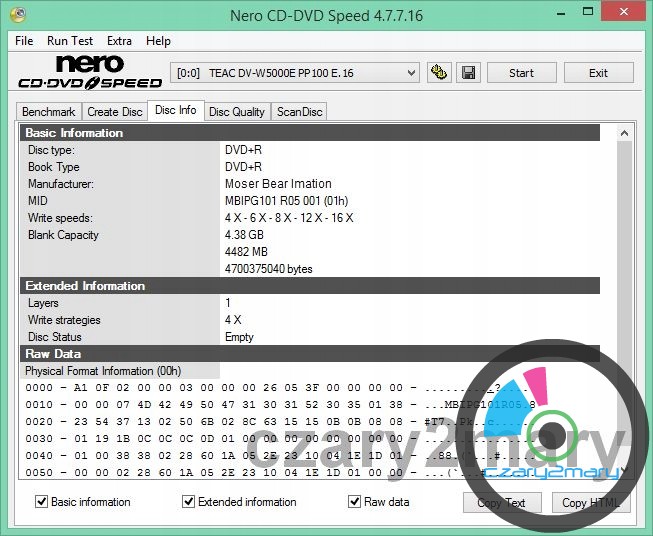Click the Exit button
This screenshot has height=536, width=653.
pos(598,73)
